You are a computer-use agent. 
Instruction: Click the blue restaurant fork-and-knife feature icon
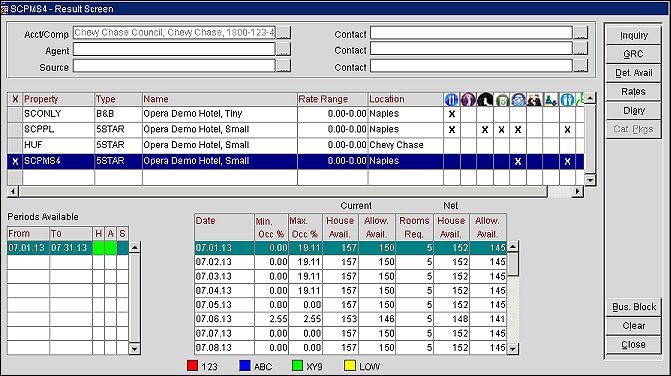(x=451, y=99)
